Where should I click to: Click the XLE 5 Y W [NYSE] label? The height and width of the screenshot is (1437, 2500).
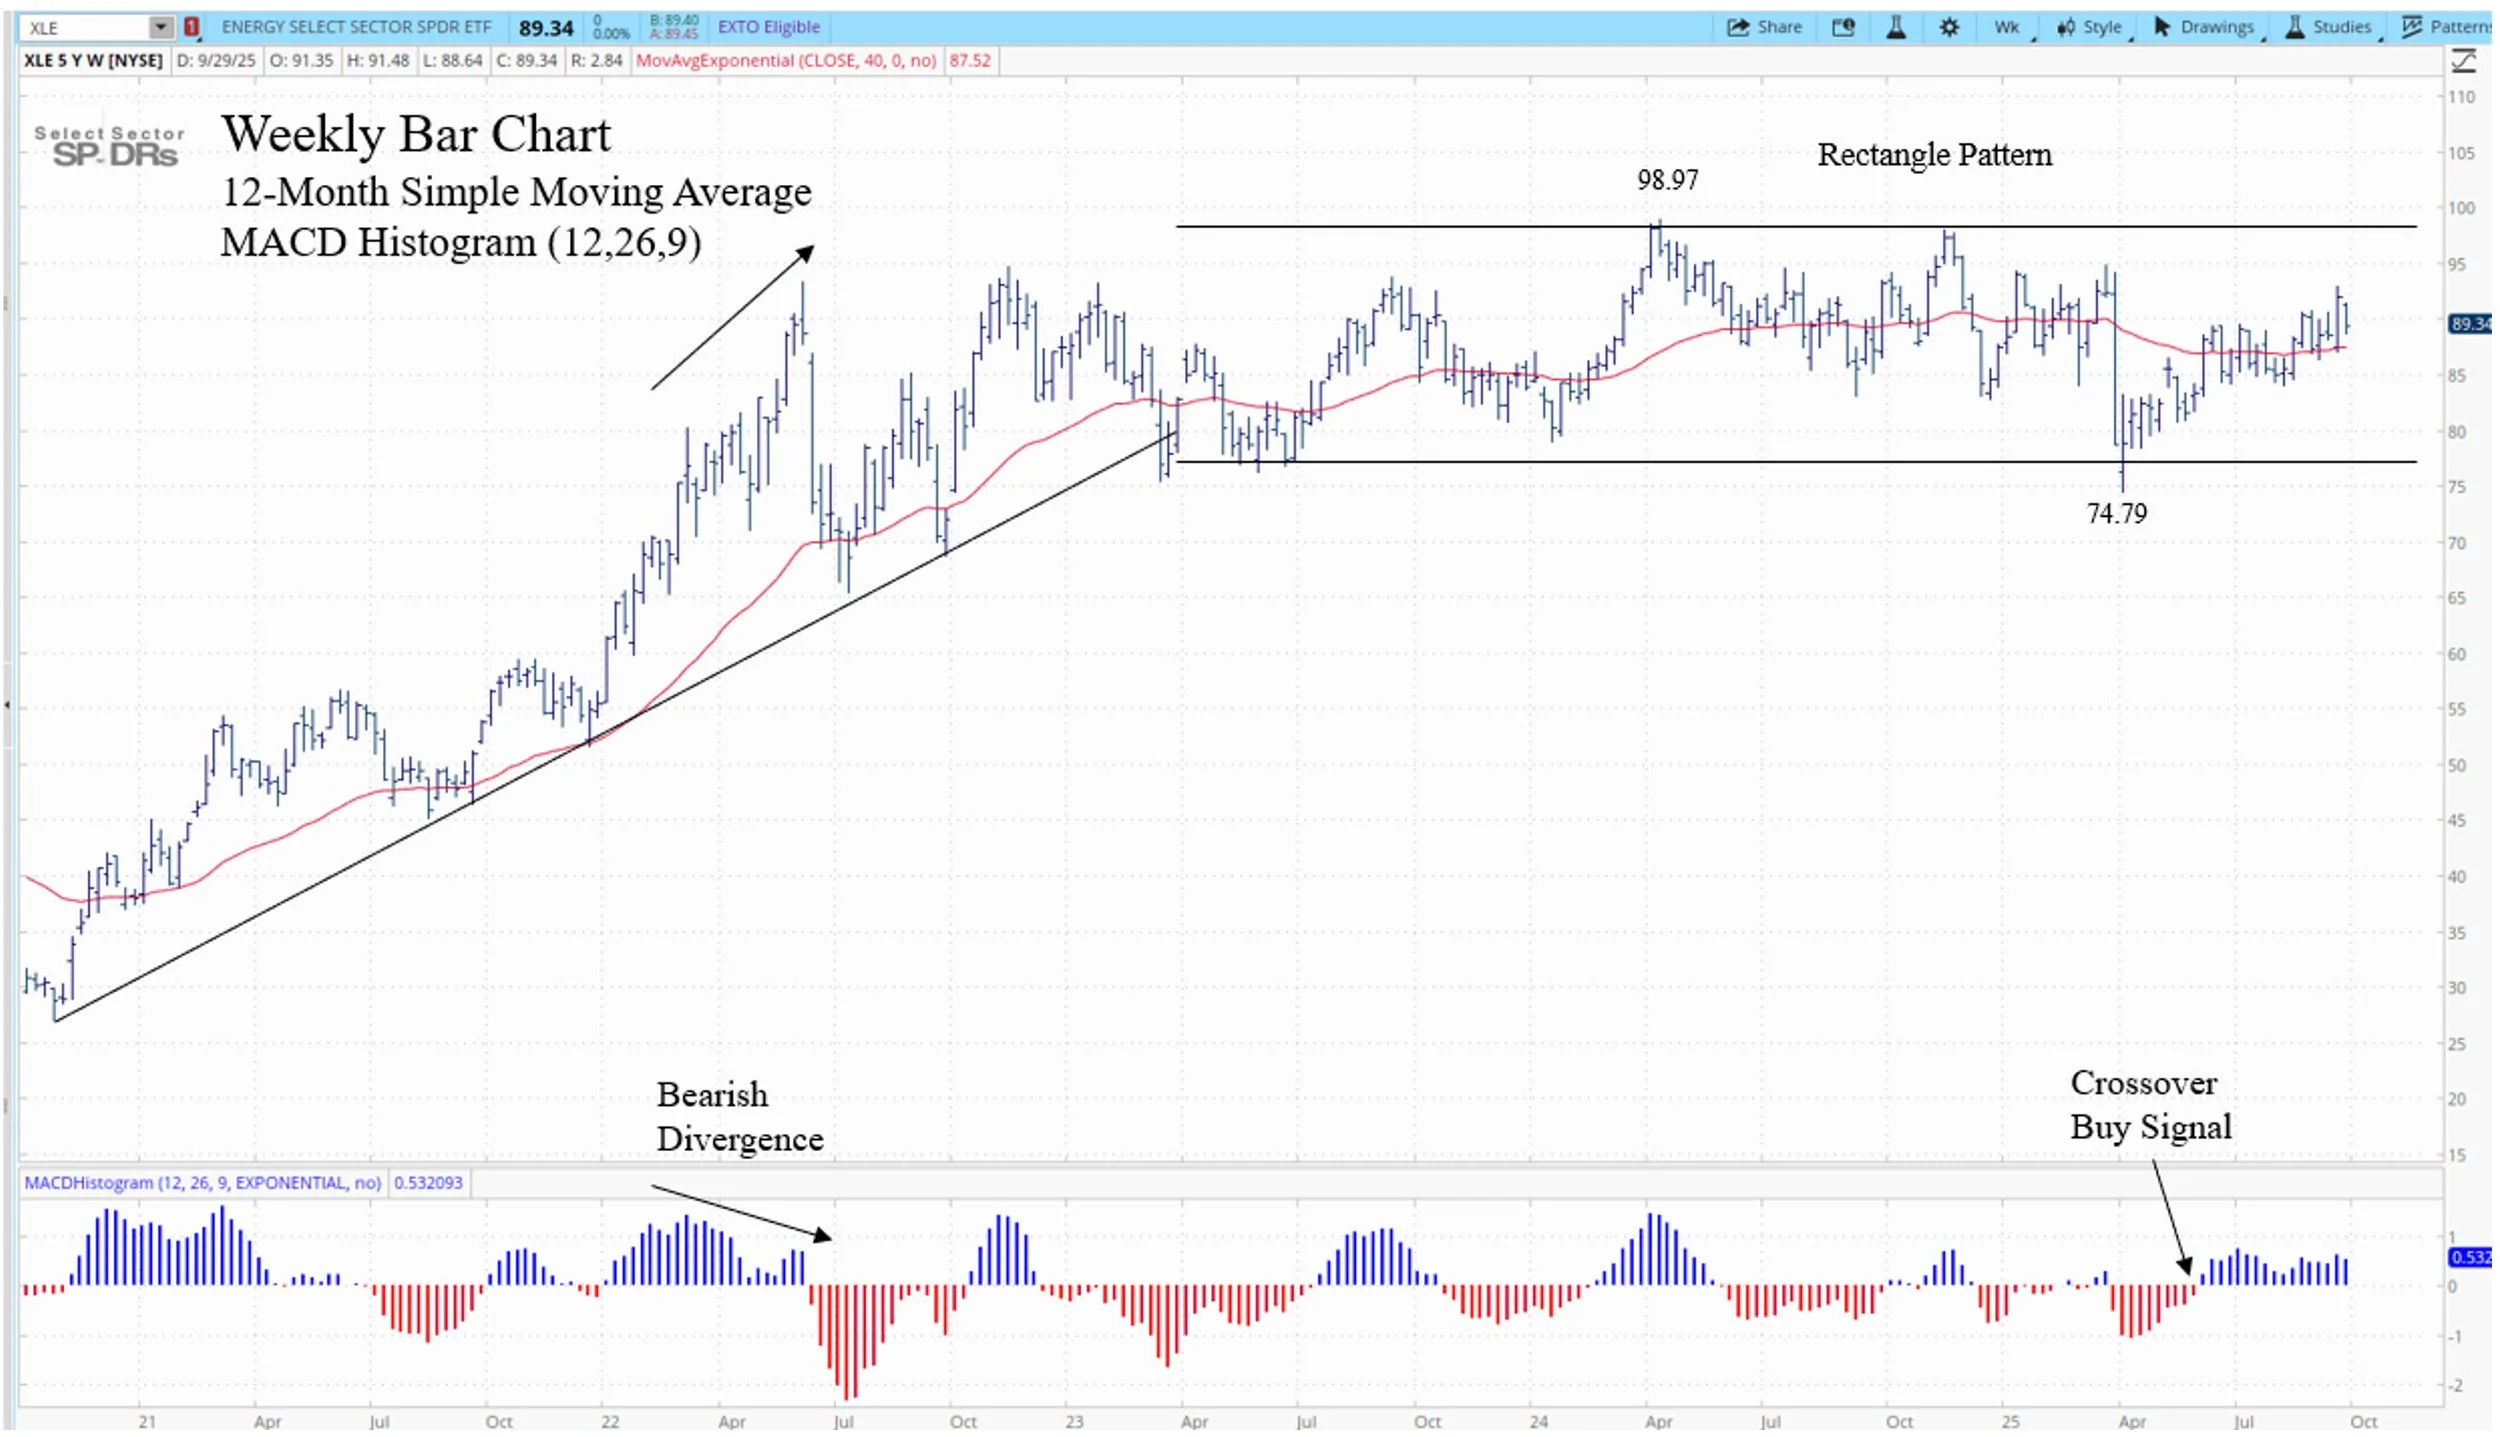[x=92, y=60]
